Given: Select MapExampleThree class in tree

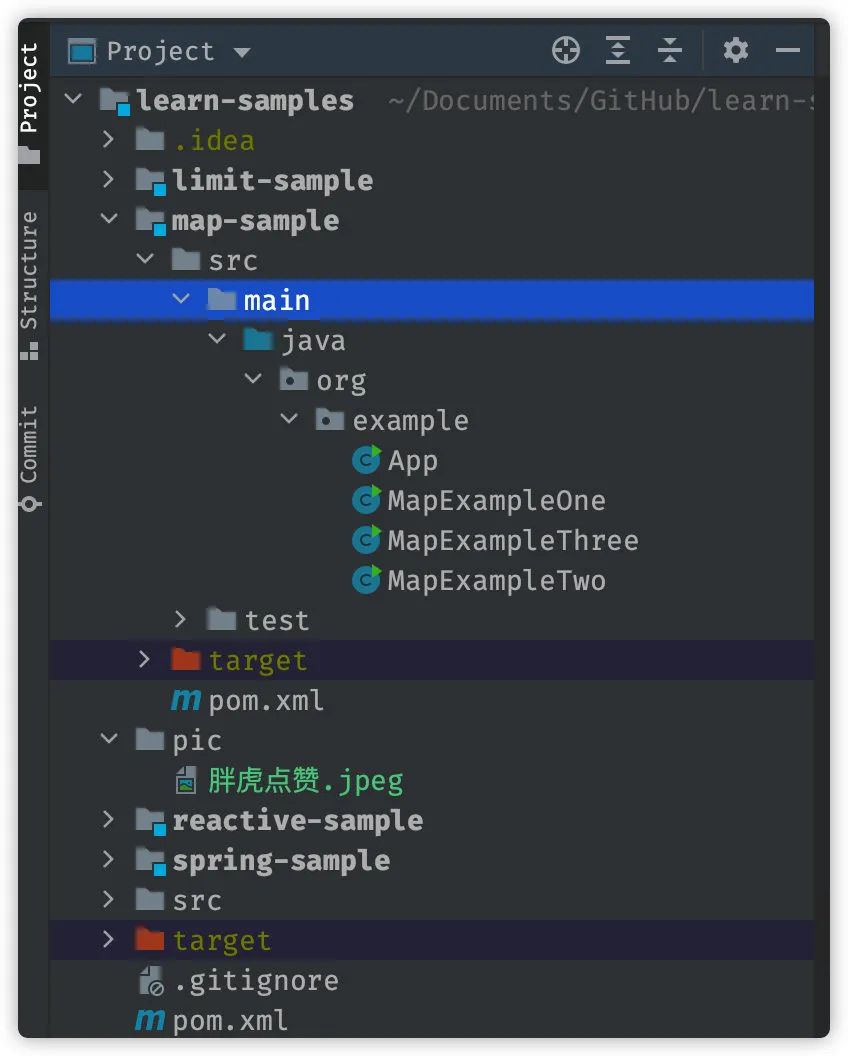Looking at the screenshot, I should 512,541.
